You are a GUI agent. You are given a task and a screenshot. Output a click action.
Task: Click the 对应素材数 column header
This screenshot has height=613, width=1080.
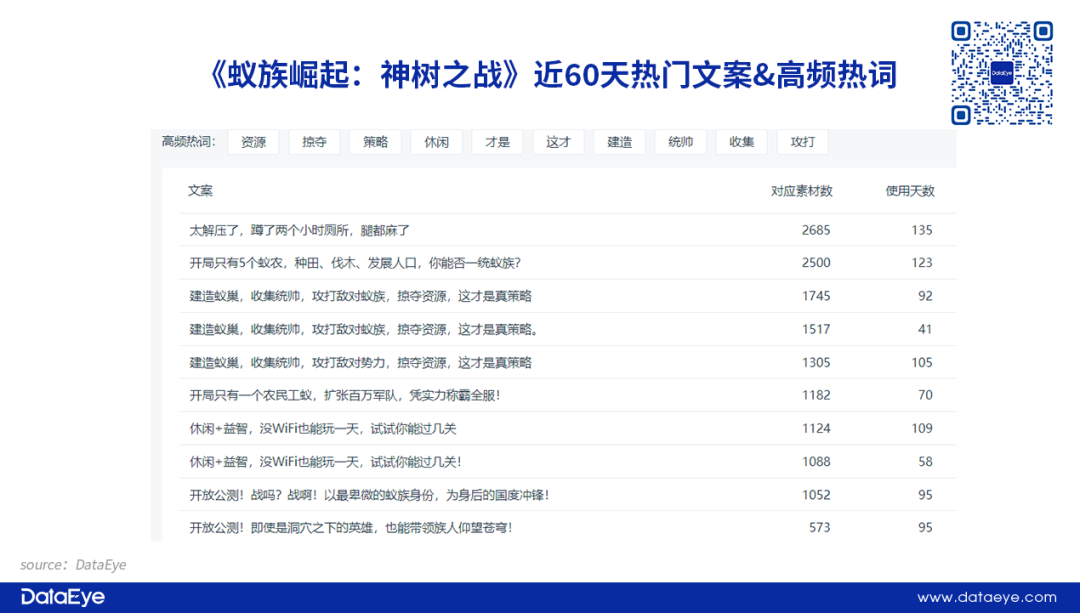coord(802,191)
